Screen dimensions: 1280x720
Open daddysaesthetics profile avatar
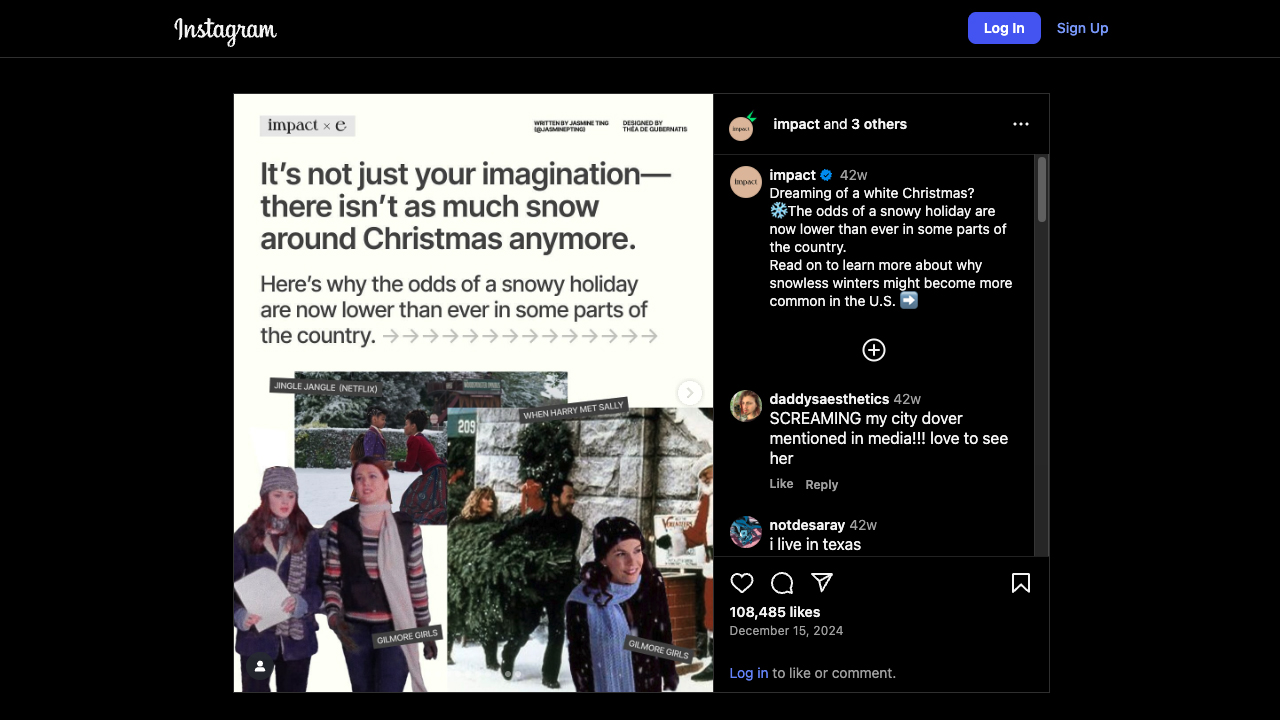pyautogui.click(x=746, y=406)
